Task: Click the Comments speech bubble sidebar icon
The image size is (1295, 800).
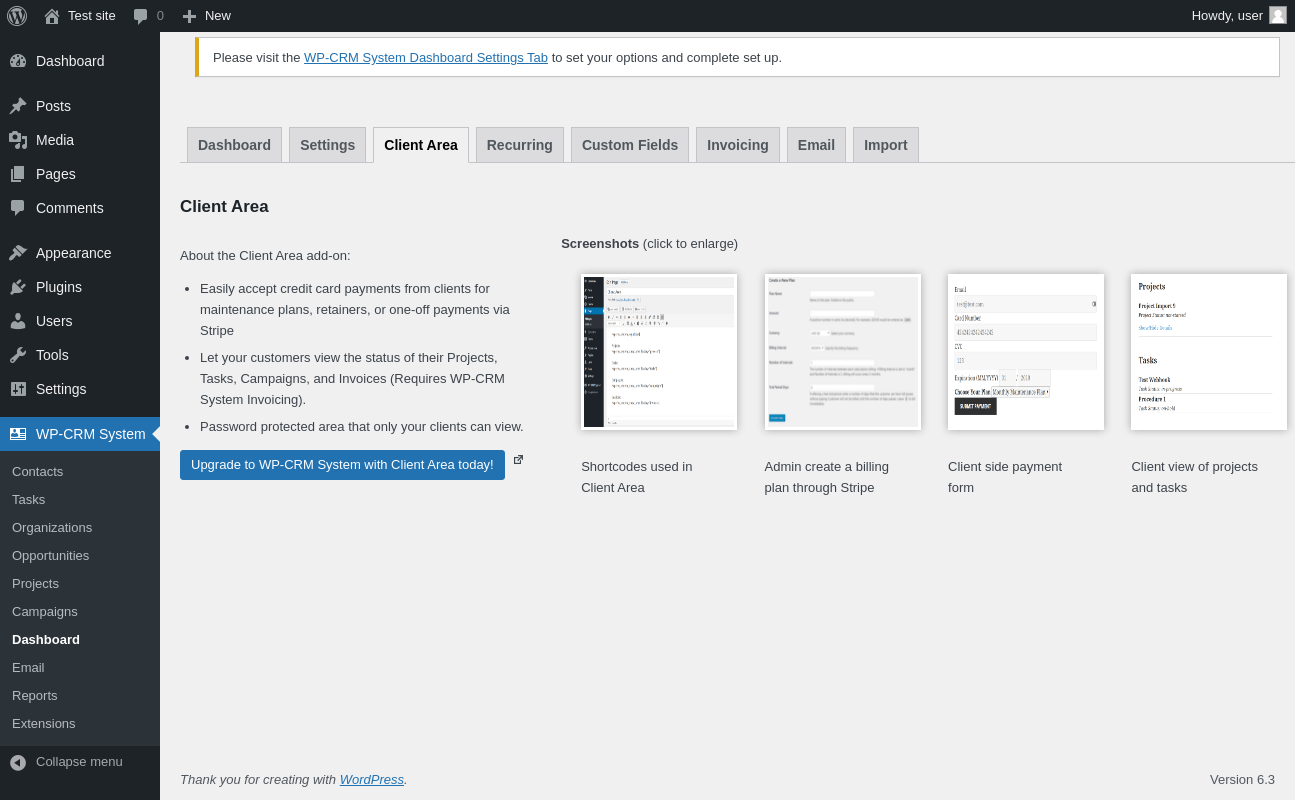Action: [18, 208]
